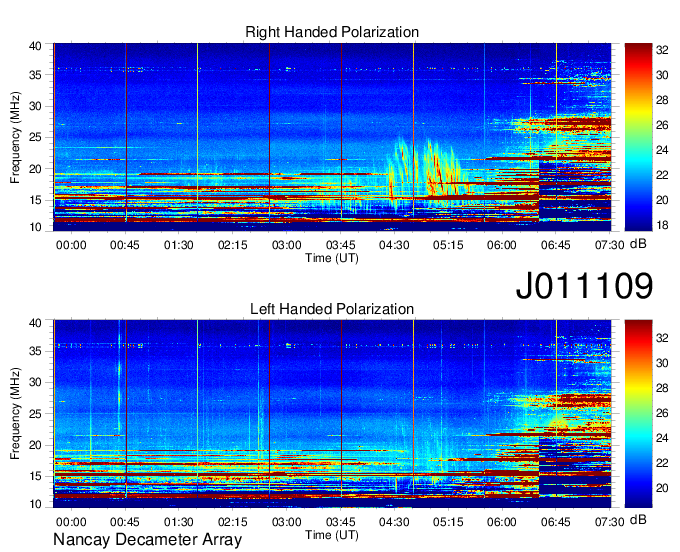The width and height of the screenshot is (680, 552).
Task: Click the 24 value on top colorbar
Action: 662,150
